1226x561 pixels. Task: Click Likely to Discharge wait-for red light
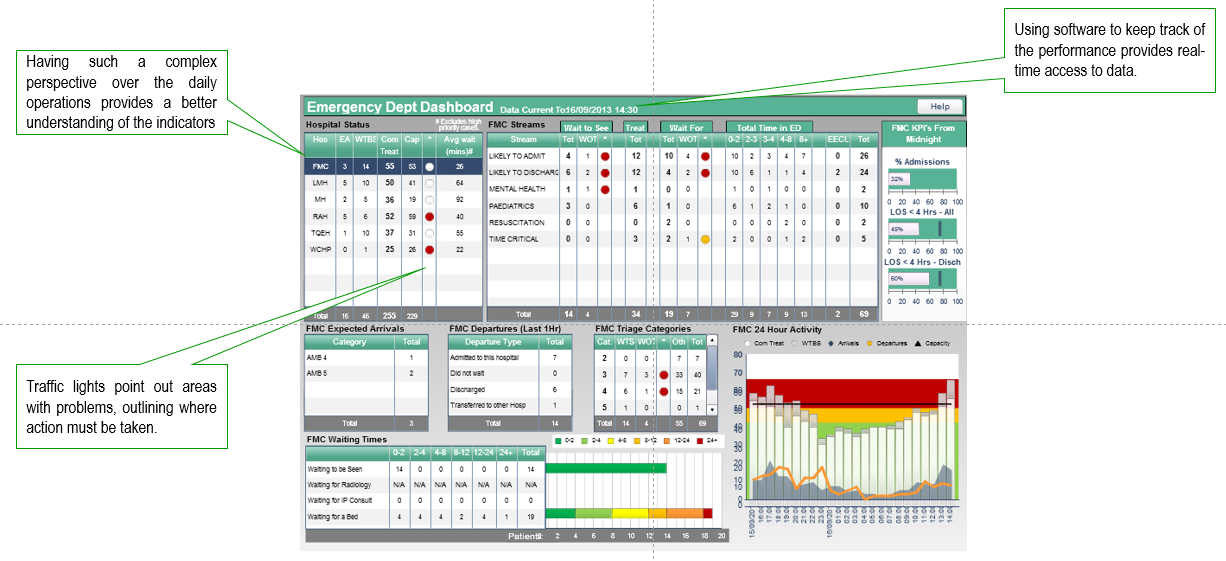point(705,173)
